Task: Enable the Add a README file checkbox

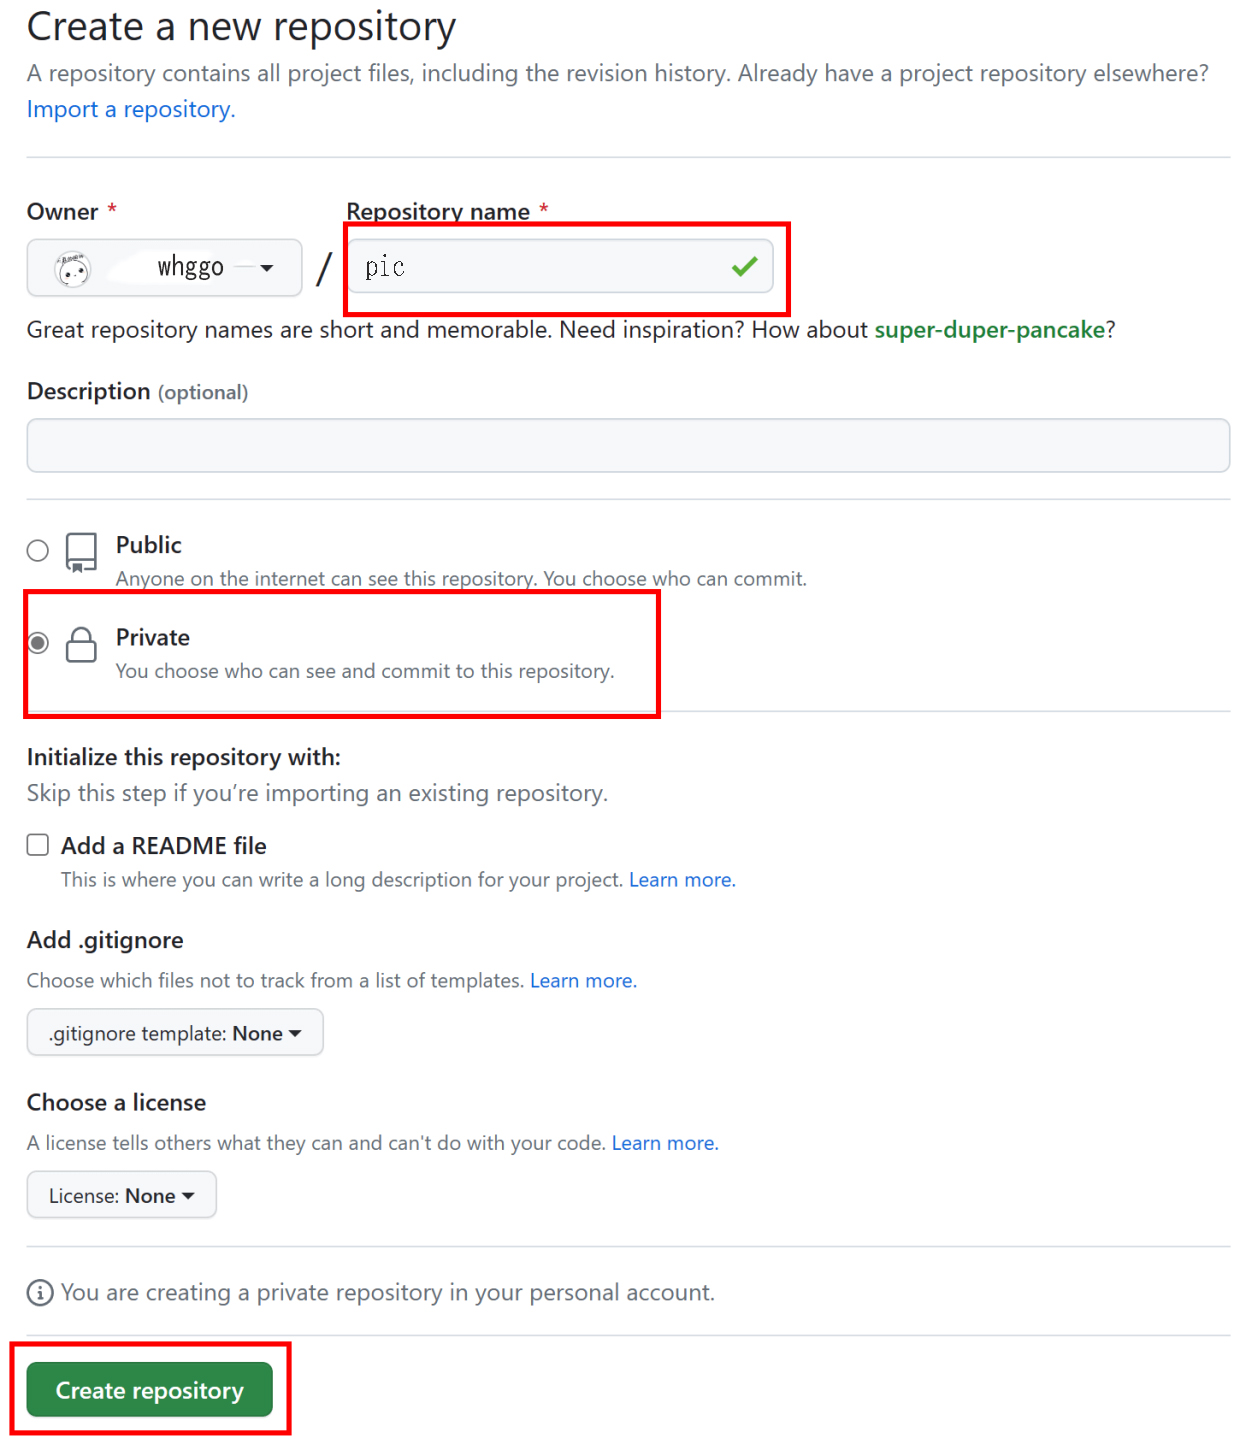Action: tap(38, 845)
